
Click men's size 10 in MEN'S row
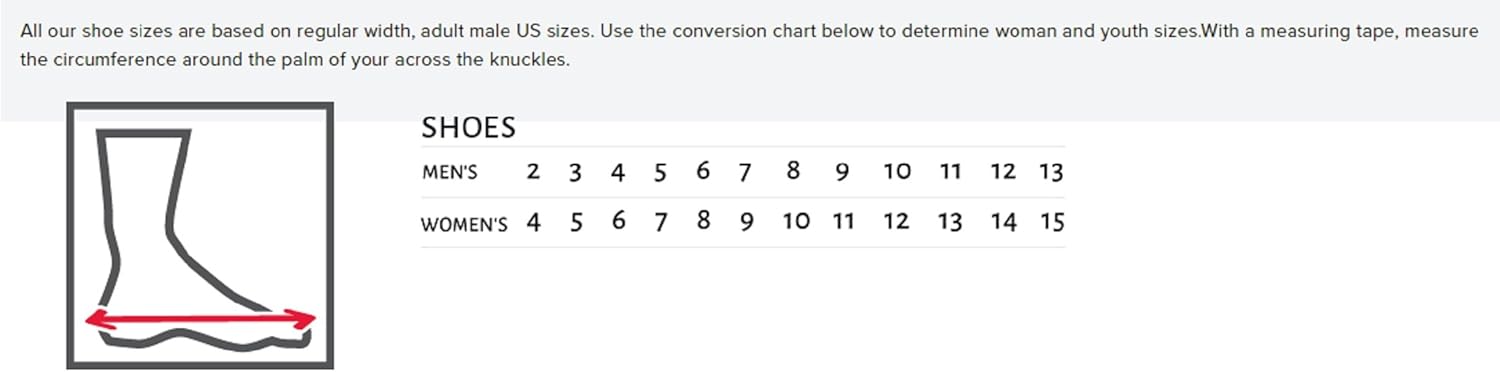pos(897,172)
